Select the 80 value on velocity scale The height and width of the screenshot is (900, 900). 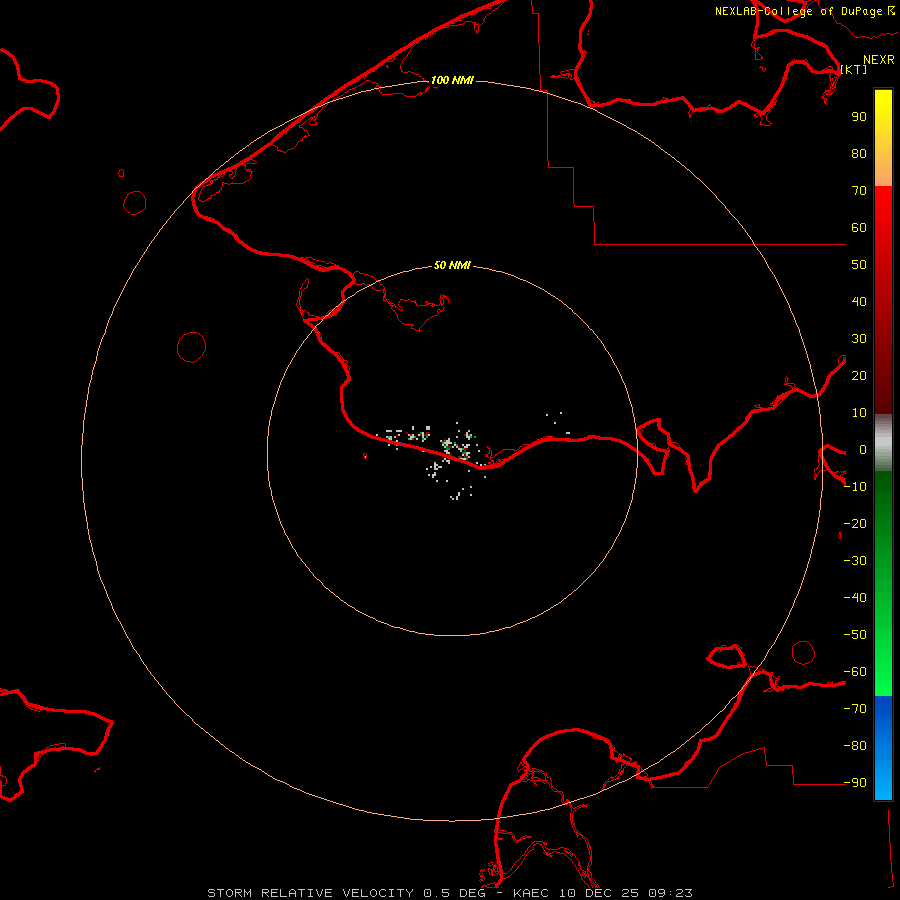tap(859, 154)
